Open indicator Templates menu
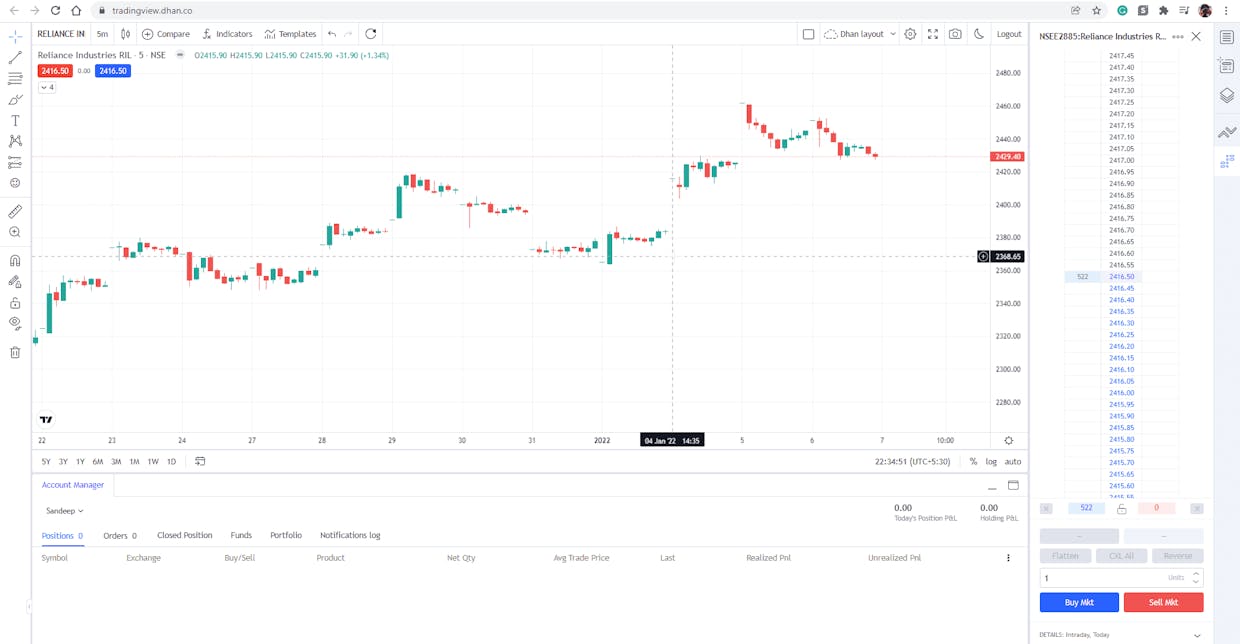This screenshot has height=644, width=1240. [290, 34]
